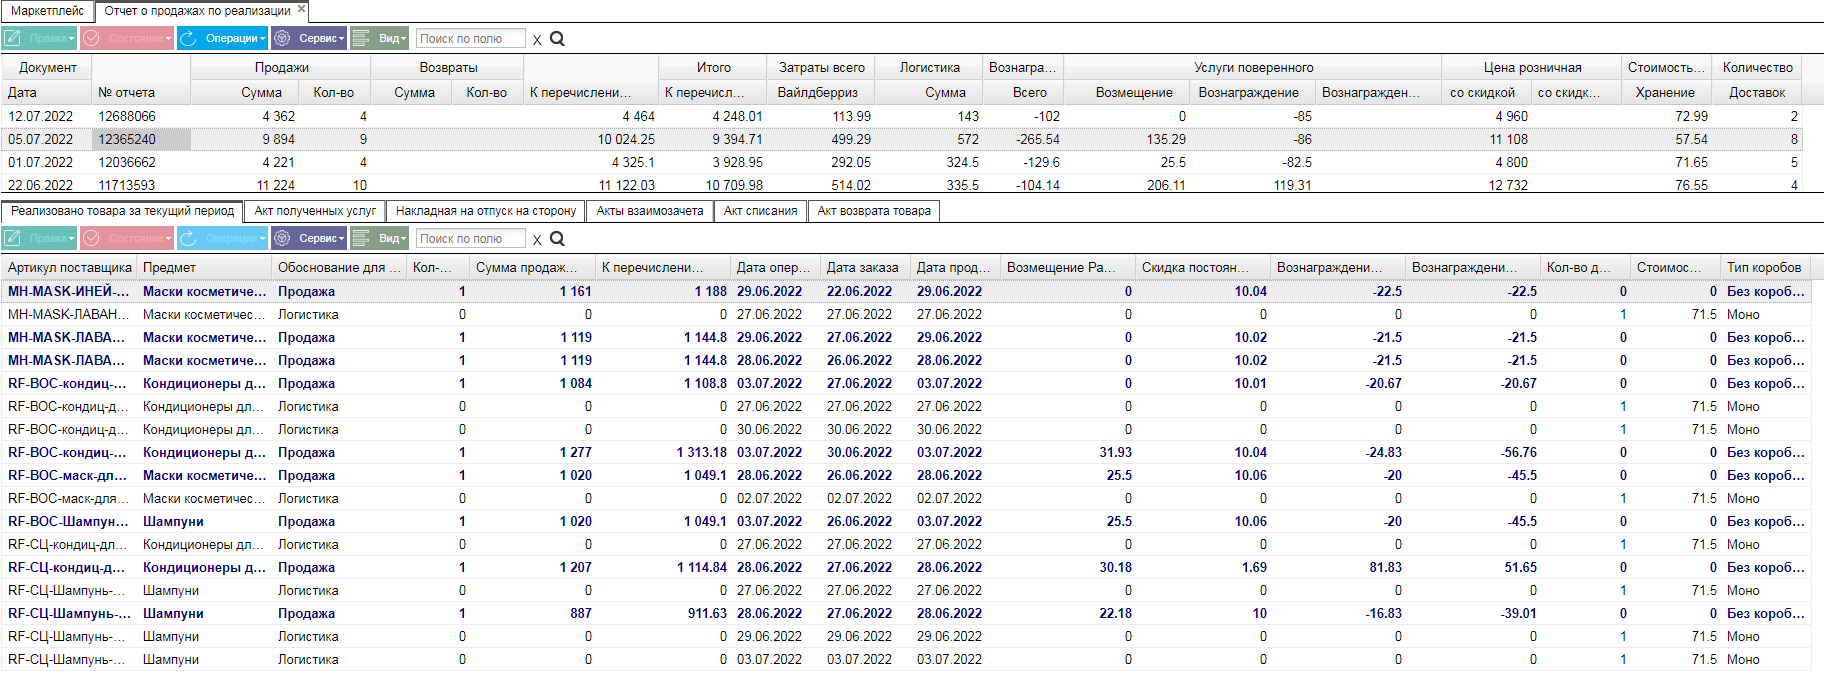This screenshot has width=1824, height=683.
Task: Click the Тип коробов column header
Action: (1764, 267)
